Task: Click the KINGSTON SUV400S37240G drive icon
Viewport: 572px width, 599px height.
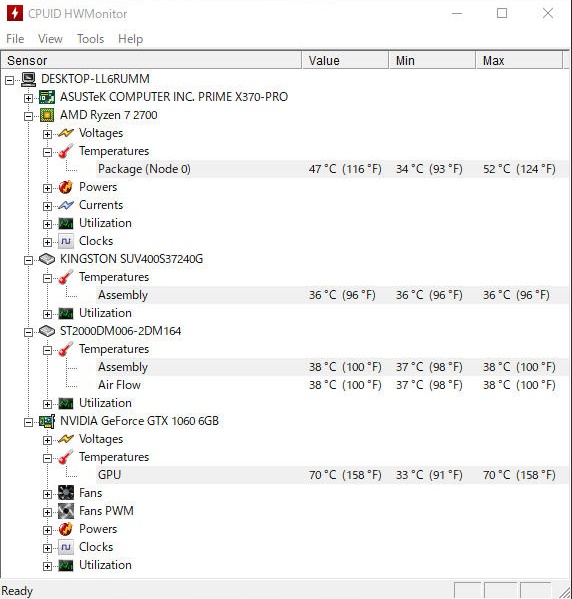Action: click(47, 259)
